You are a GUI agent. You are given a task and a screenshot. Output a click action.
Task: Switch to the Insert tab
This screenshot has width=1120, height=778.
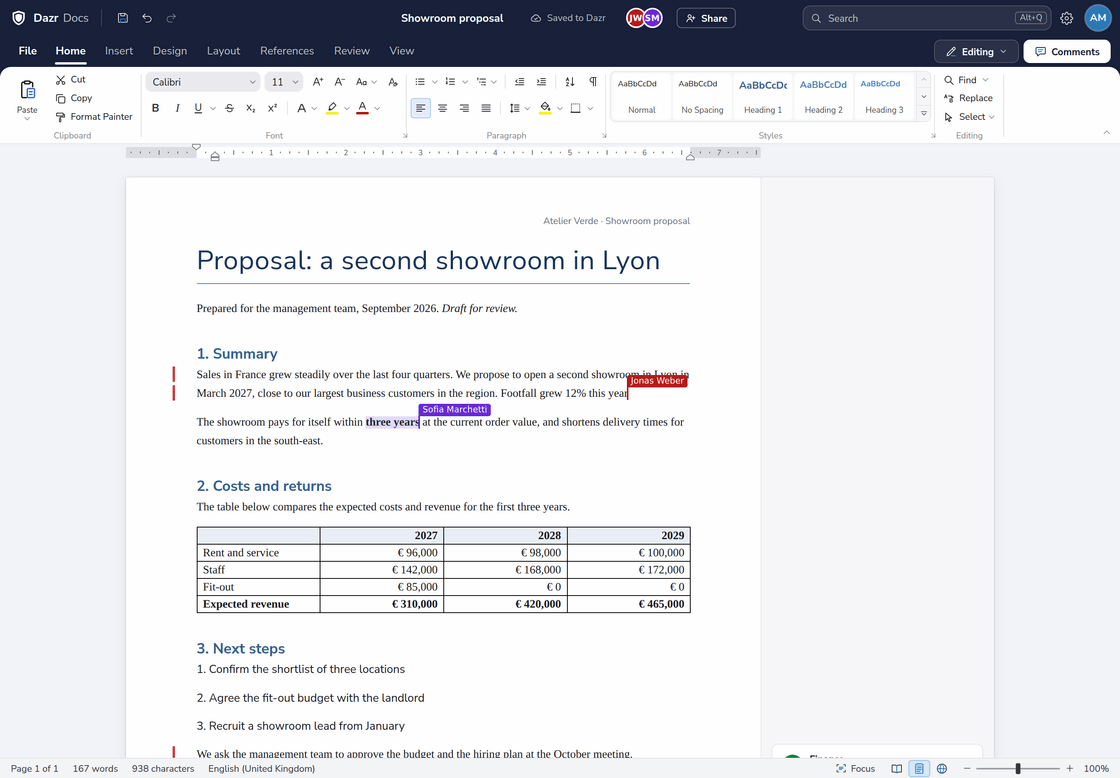point(119,51)
